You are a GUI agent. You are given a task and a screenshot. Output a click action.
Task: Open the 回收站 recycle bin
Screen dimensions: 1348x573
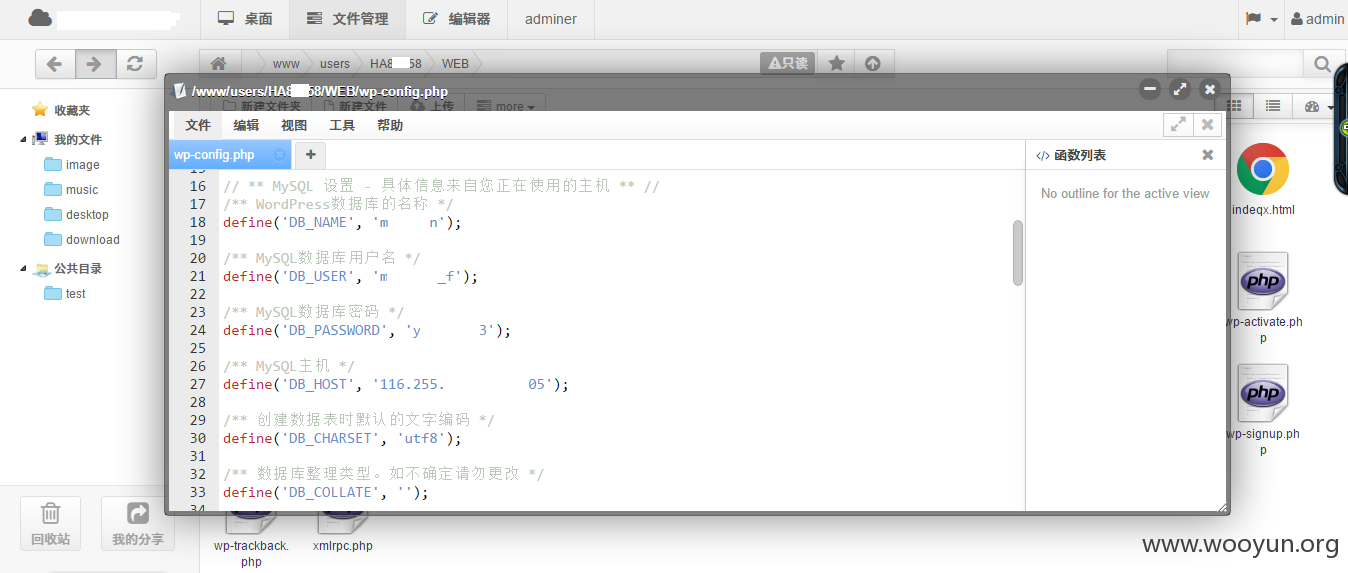[x=50, y=523]
